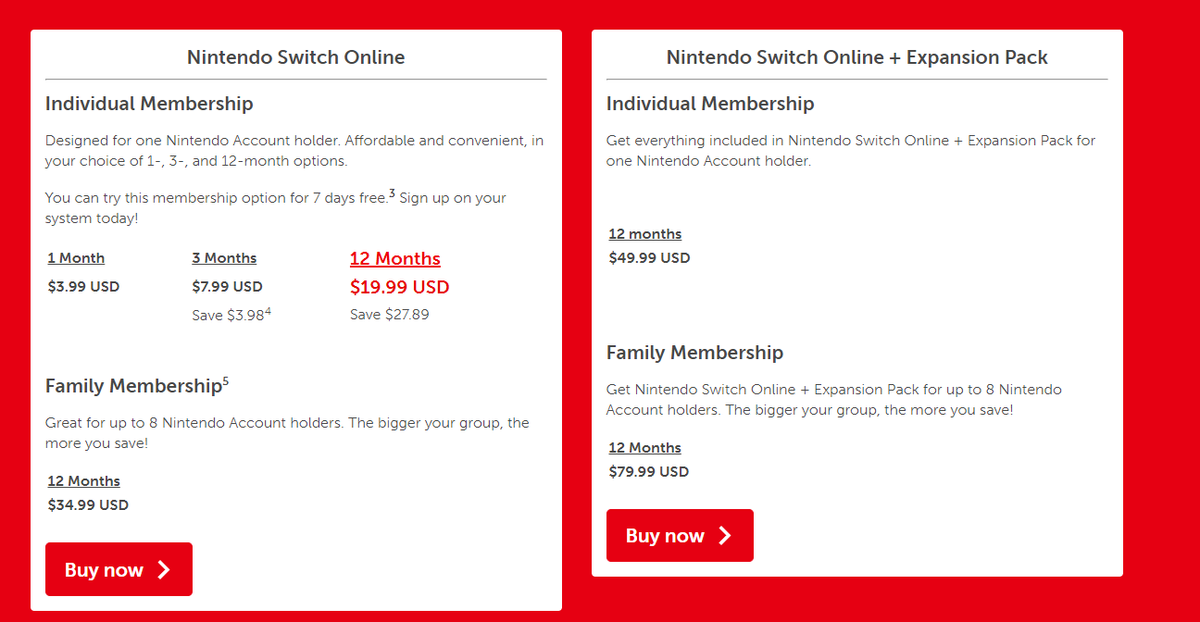
Task: Select the 12 Months individual membership option
Action: click(394, 258)
